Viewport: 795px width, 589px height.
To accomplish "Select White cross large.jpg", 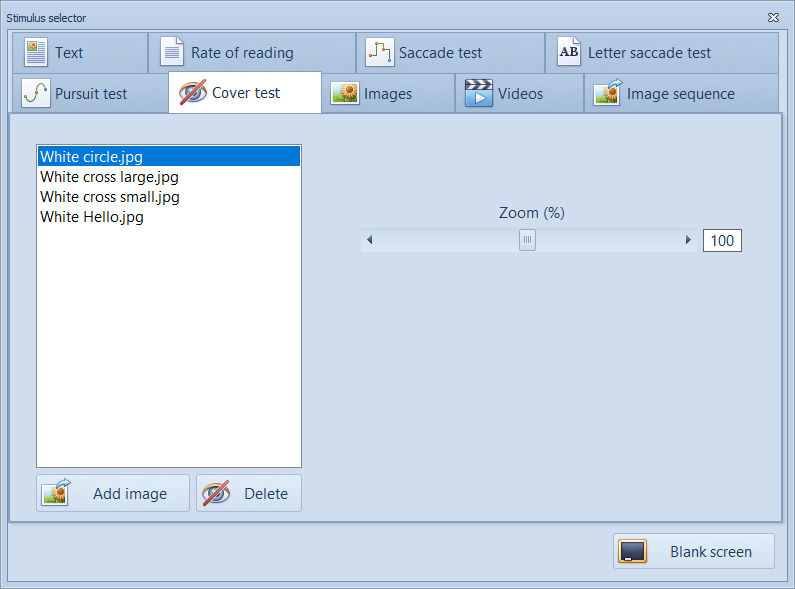I will [x=109, y=177].
